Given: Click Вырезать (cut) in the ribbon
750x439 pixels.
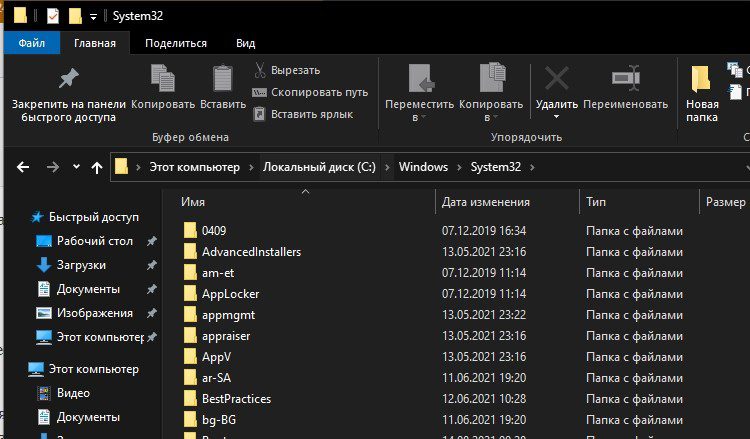Looking at the screenshot, I should (x=287, y=70).
